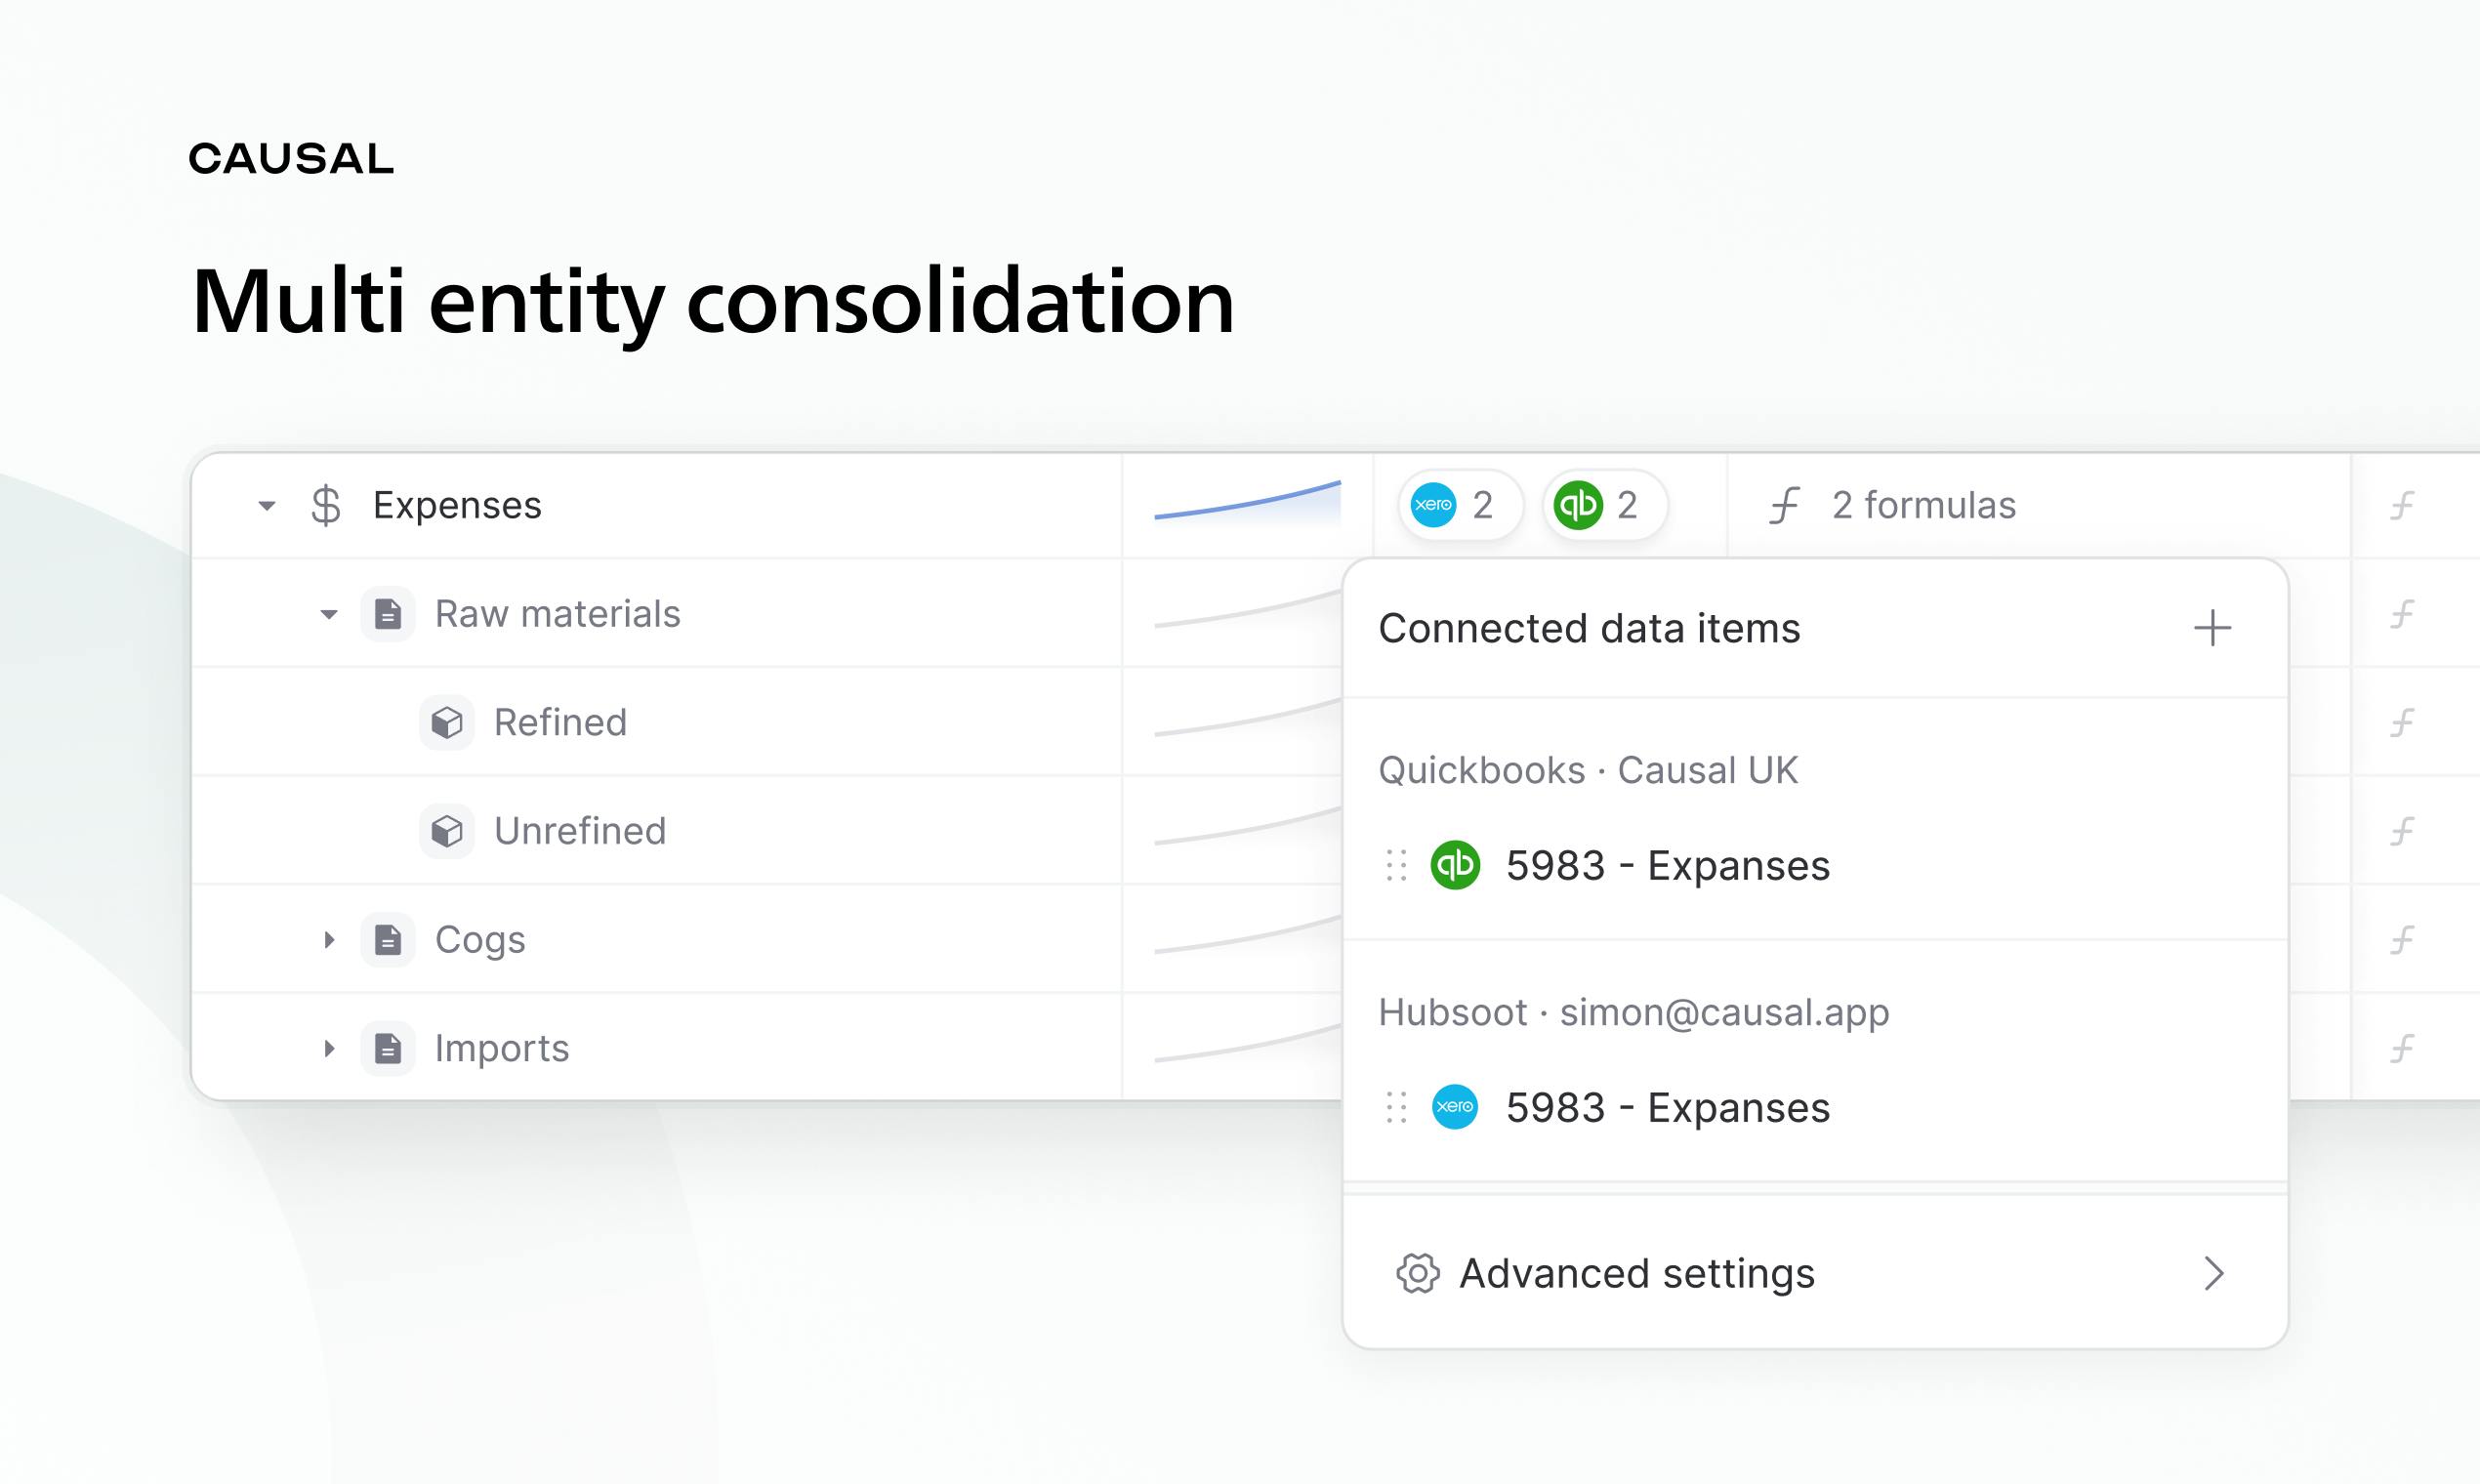Viewport: 2480px width, 1484px height.
Task: Click formula icon in Raw materials row
Action: point(2402,613)
